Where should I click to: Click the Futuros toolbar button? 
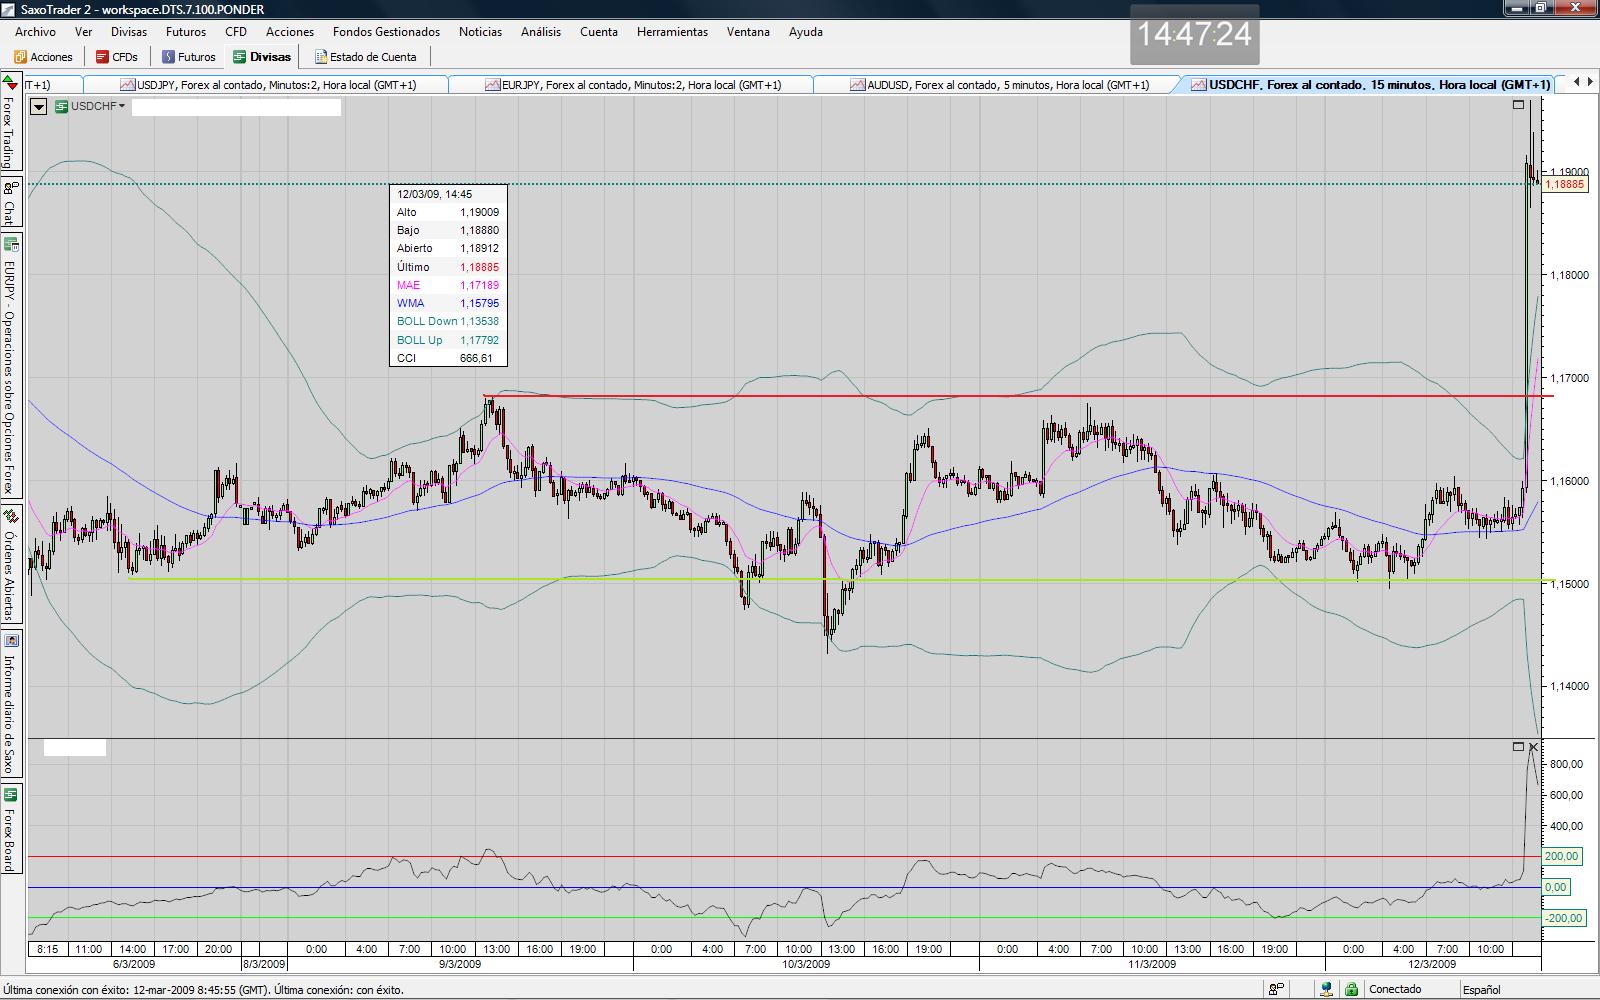point(189,57)
